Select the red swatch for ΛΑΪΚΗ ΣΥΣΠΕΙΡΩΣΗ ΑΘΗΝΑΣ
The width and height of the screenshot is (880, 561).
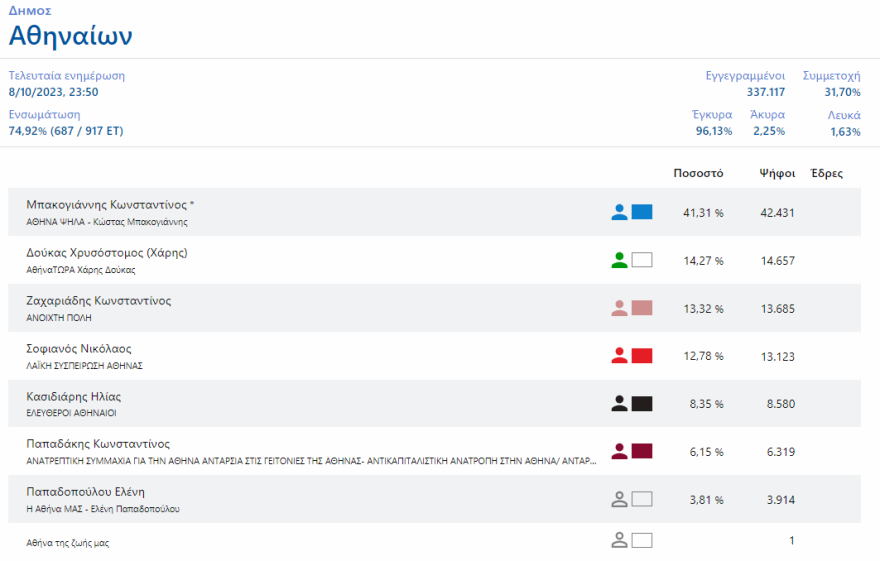[x=642, y=356]
